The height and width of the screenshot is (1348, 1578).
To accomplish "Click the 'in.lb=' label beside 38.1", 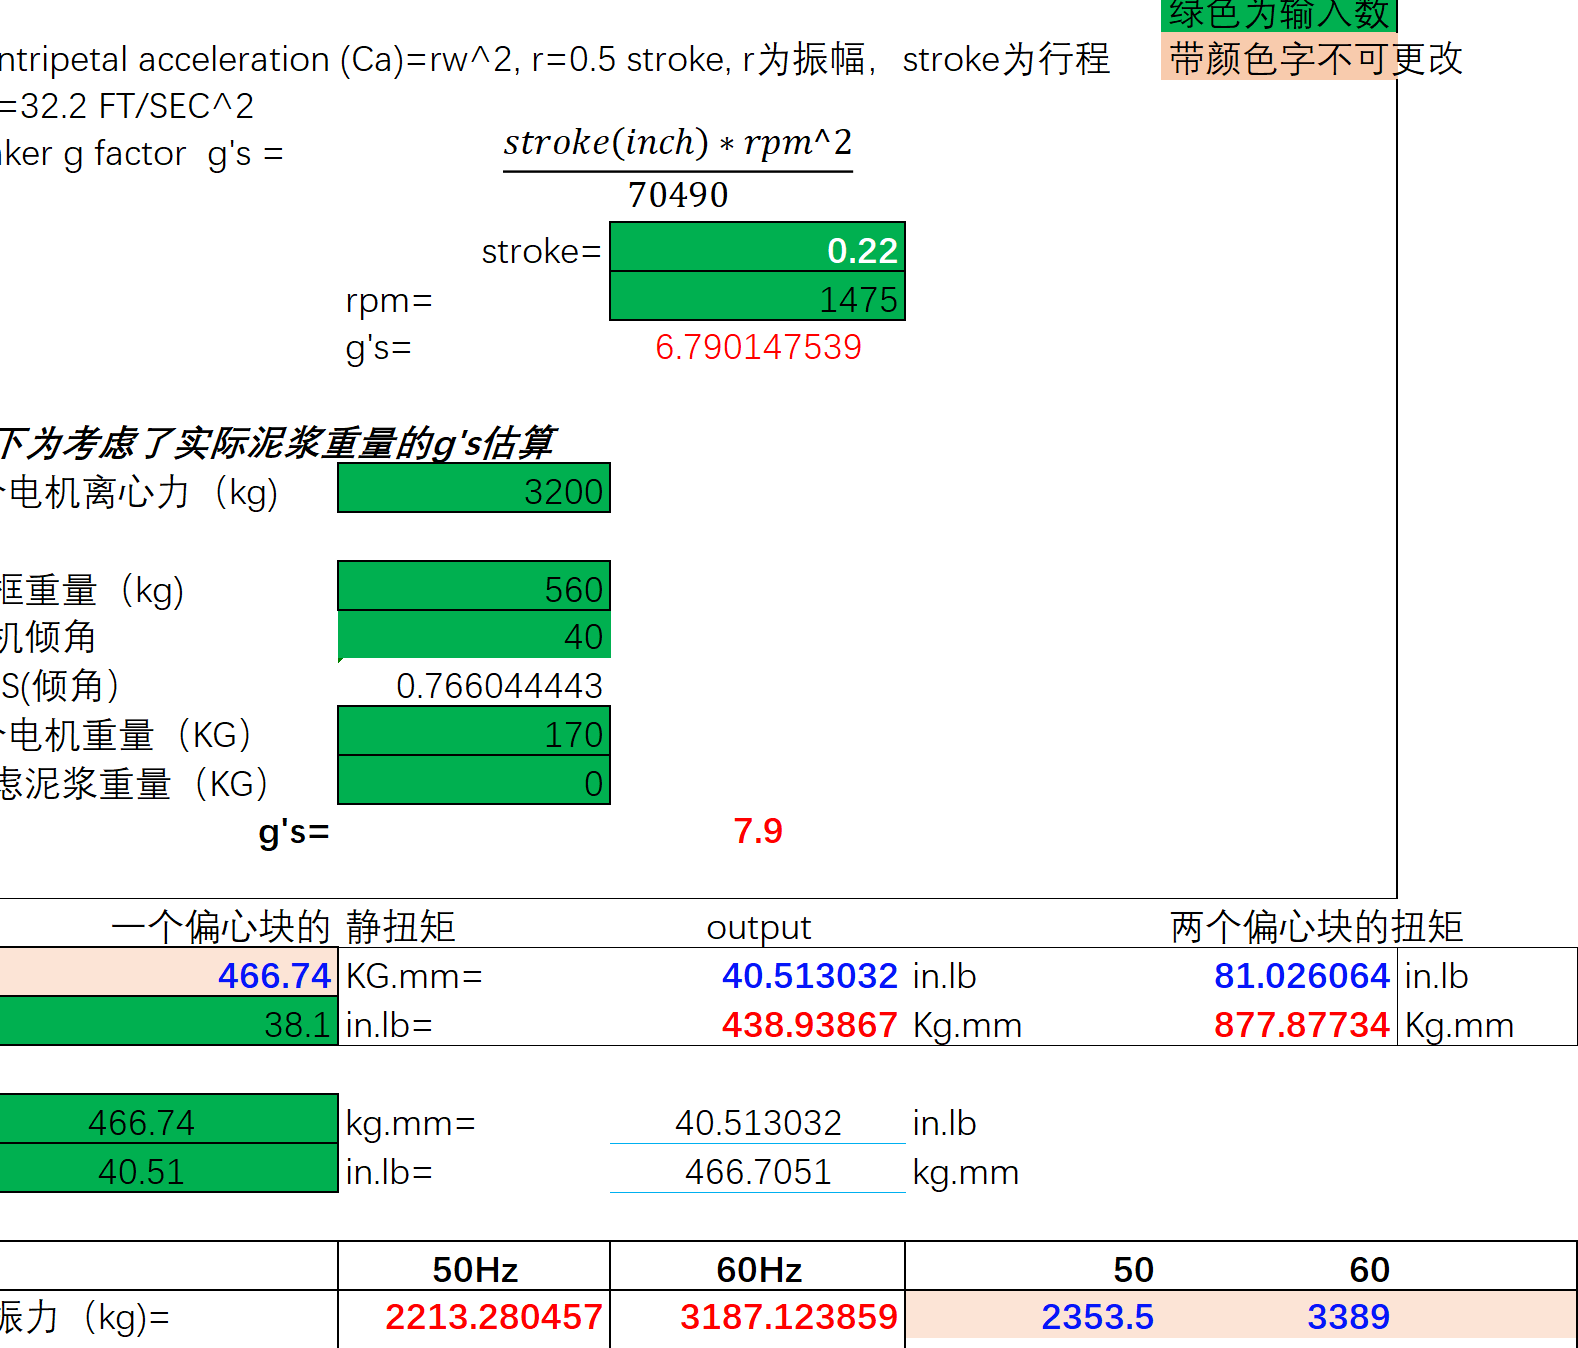I will [389, 1025].
